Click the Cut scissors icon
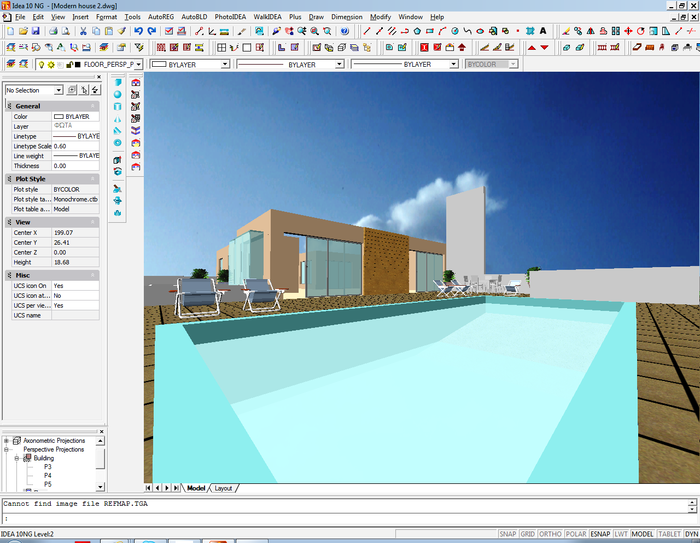 click(83, 31)
